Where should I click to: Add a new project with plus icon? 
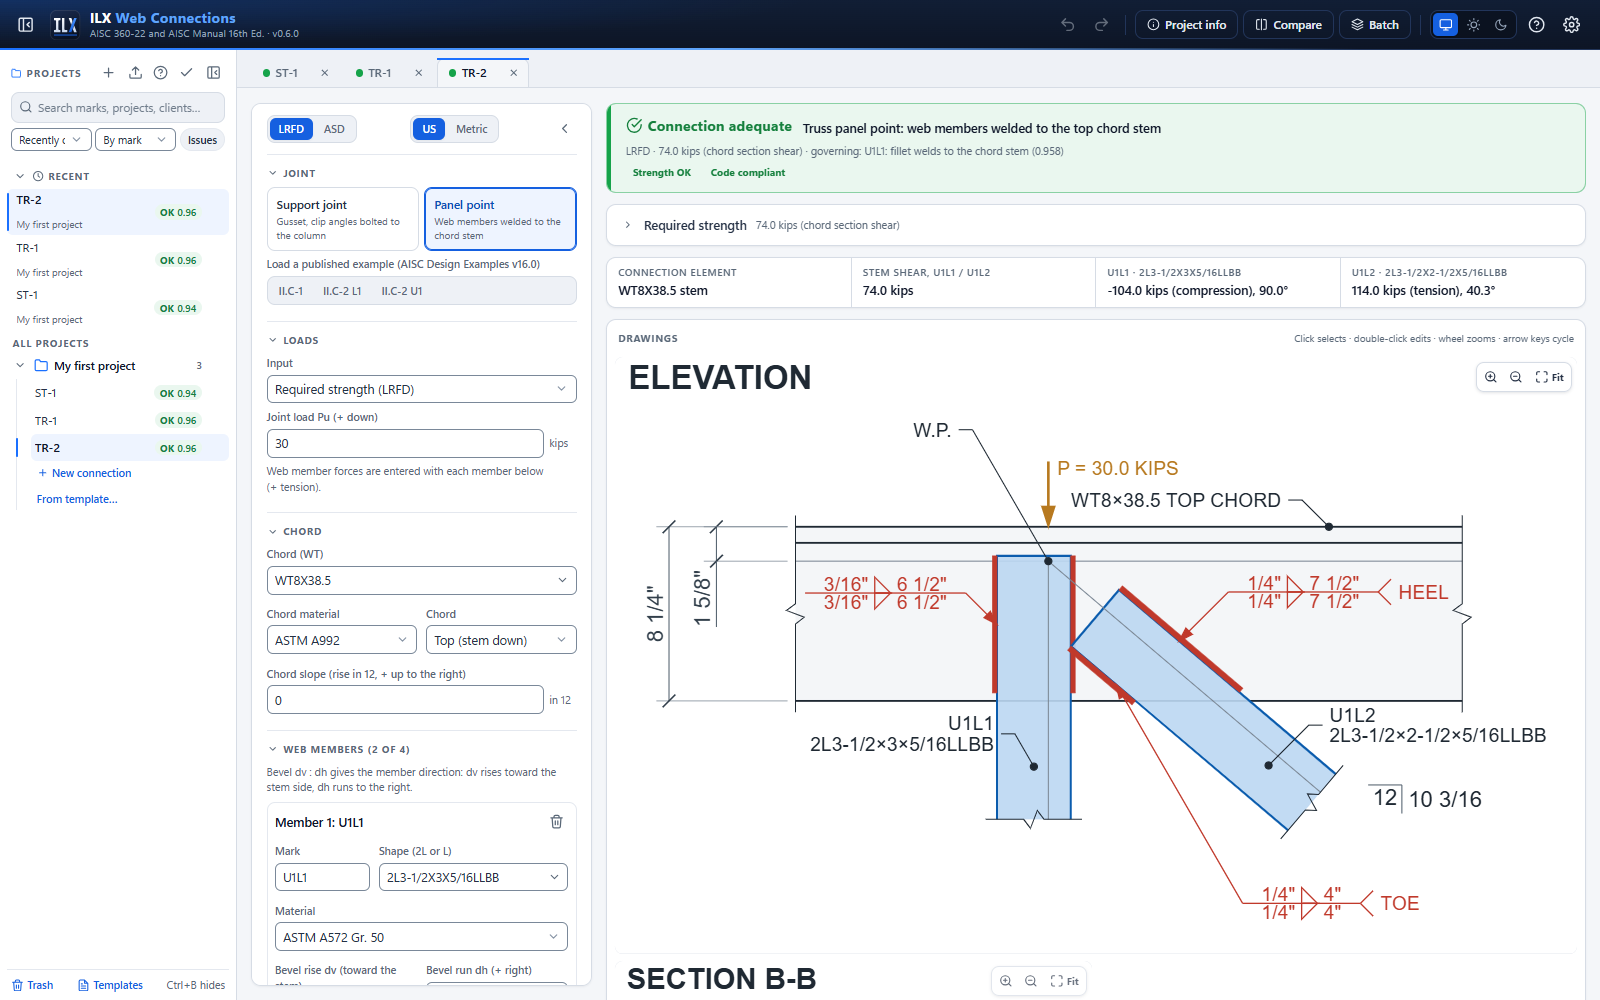point(108,73)
